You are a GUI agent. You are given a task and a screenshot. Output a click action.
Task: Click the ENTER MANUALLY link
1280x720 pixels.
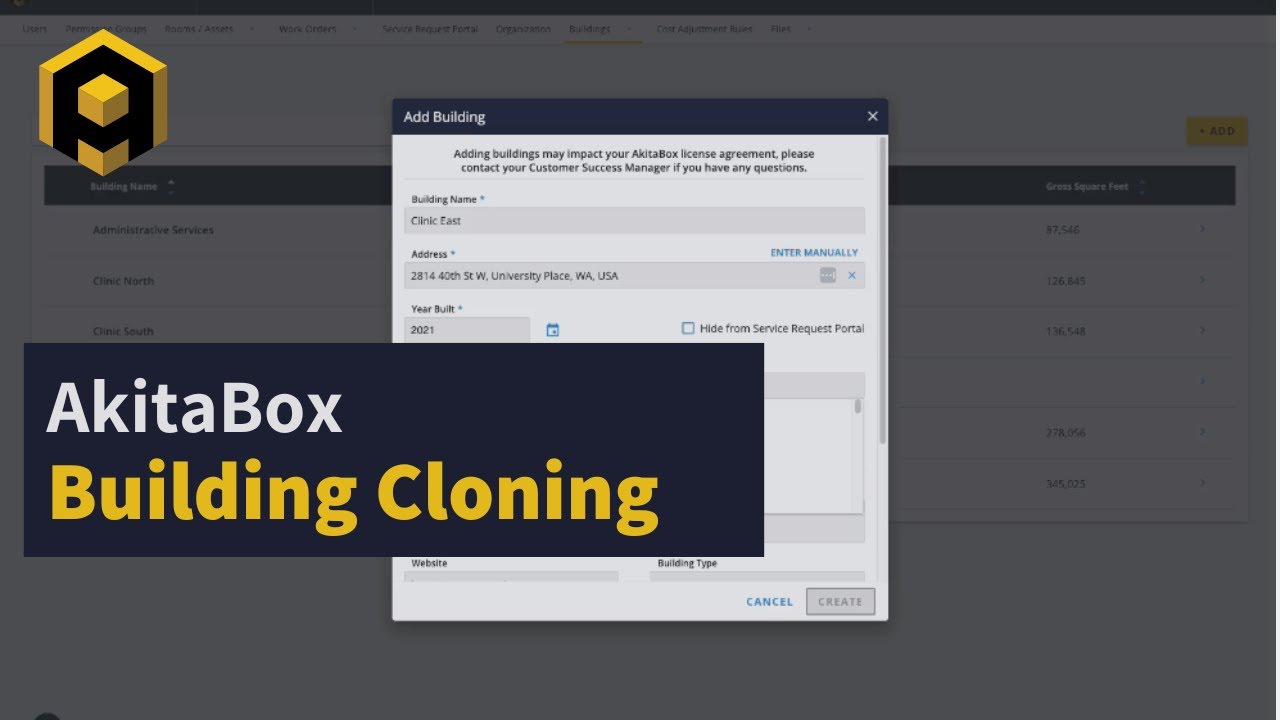(x=814, y=253)
